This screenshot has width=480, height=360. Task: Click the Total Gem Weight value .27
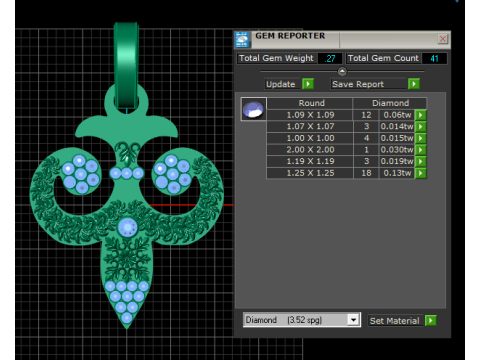click(x=330, y=58)
